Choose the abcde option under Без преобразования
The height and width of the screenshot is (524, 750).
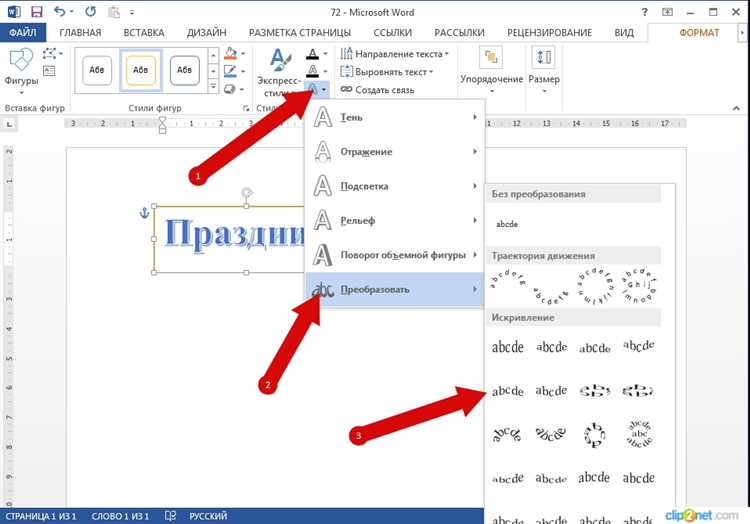click(x=507, y=224)
